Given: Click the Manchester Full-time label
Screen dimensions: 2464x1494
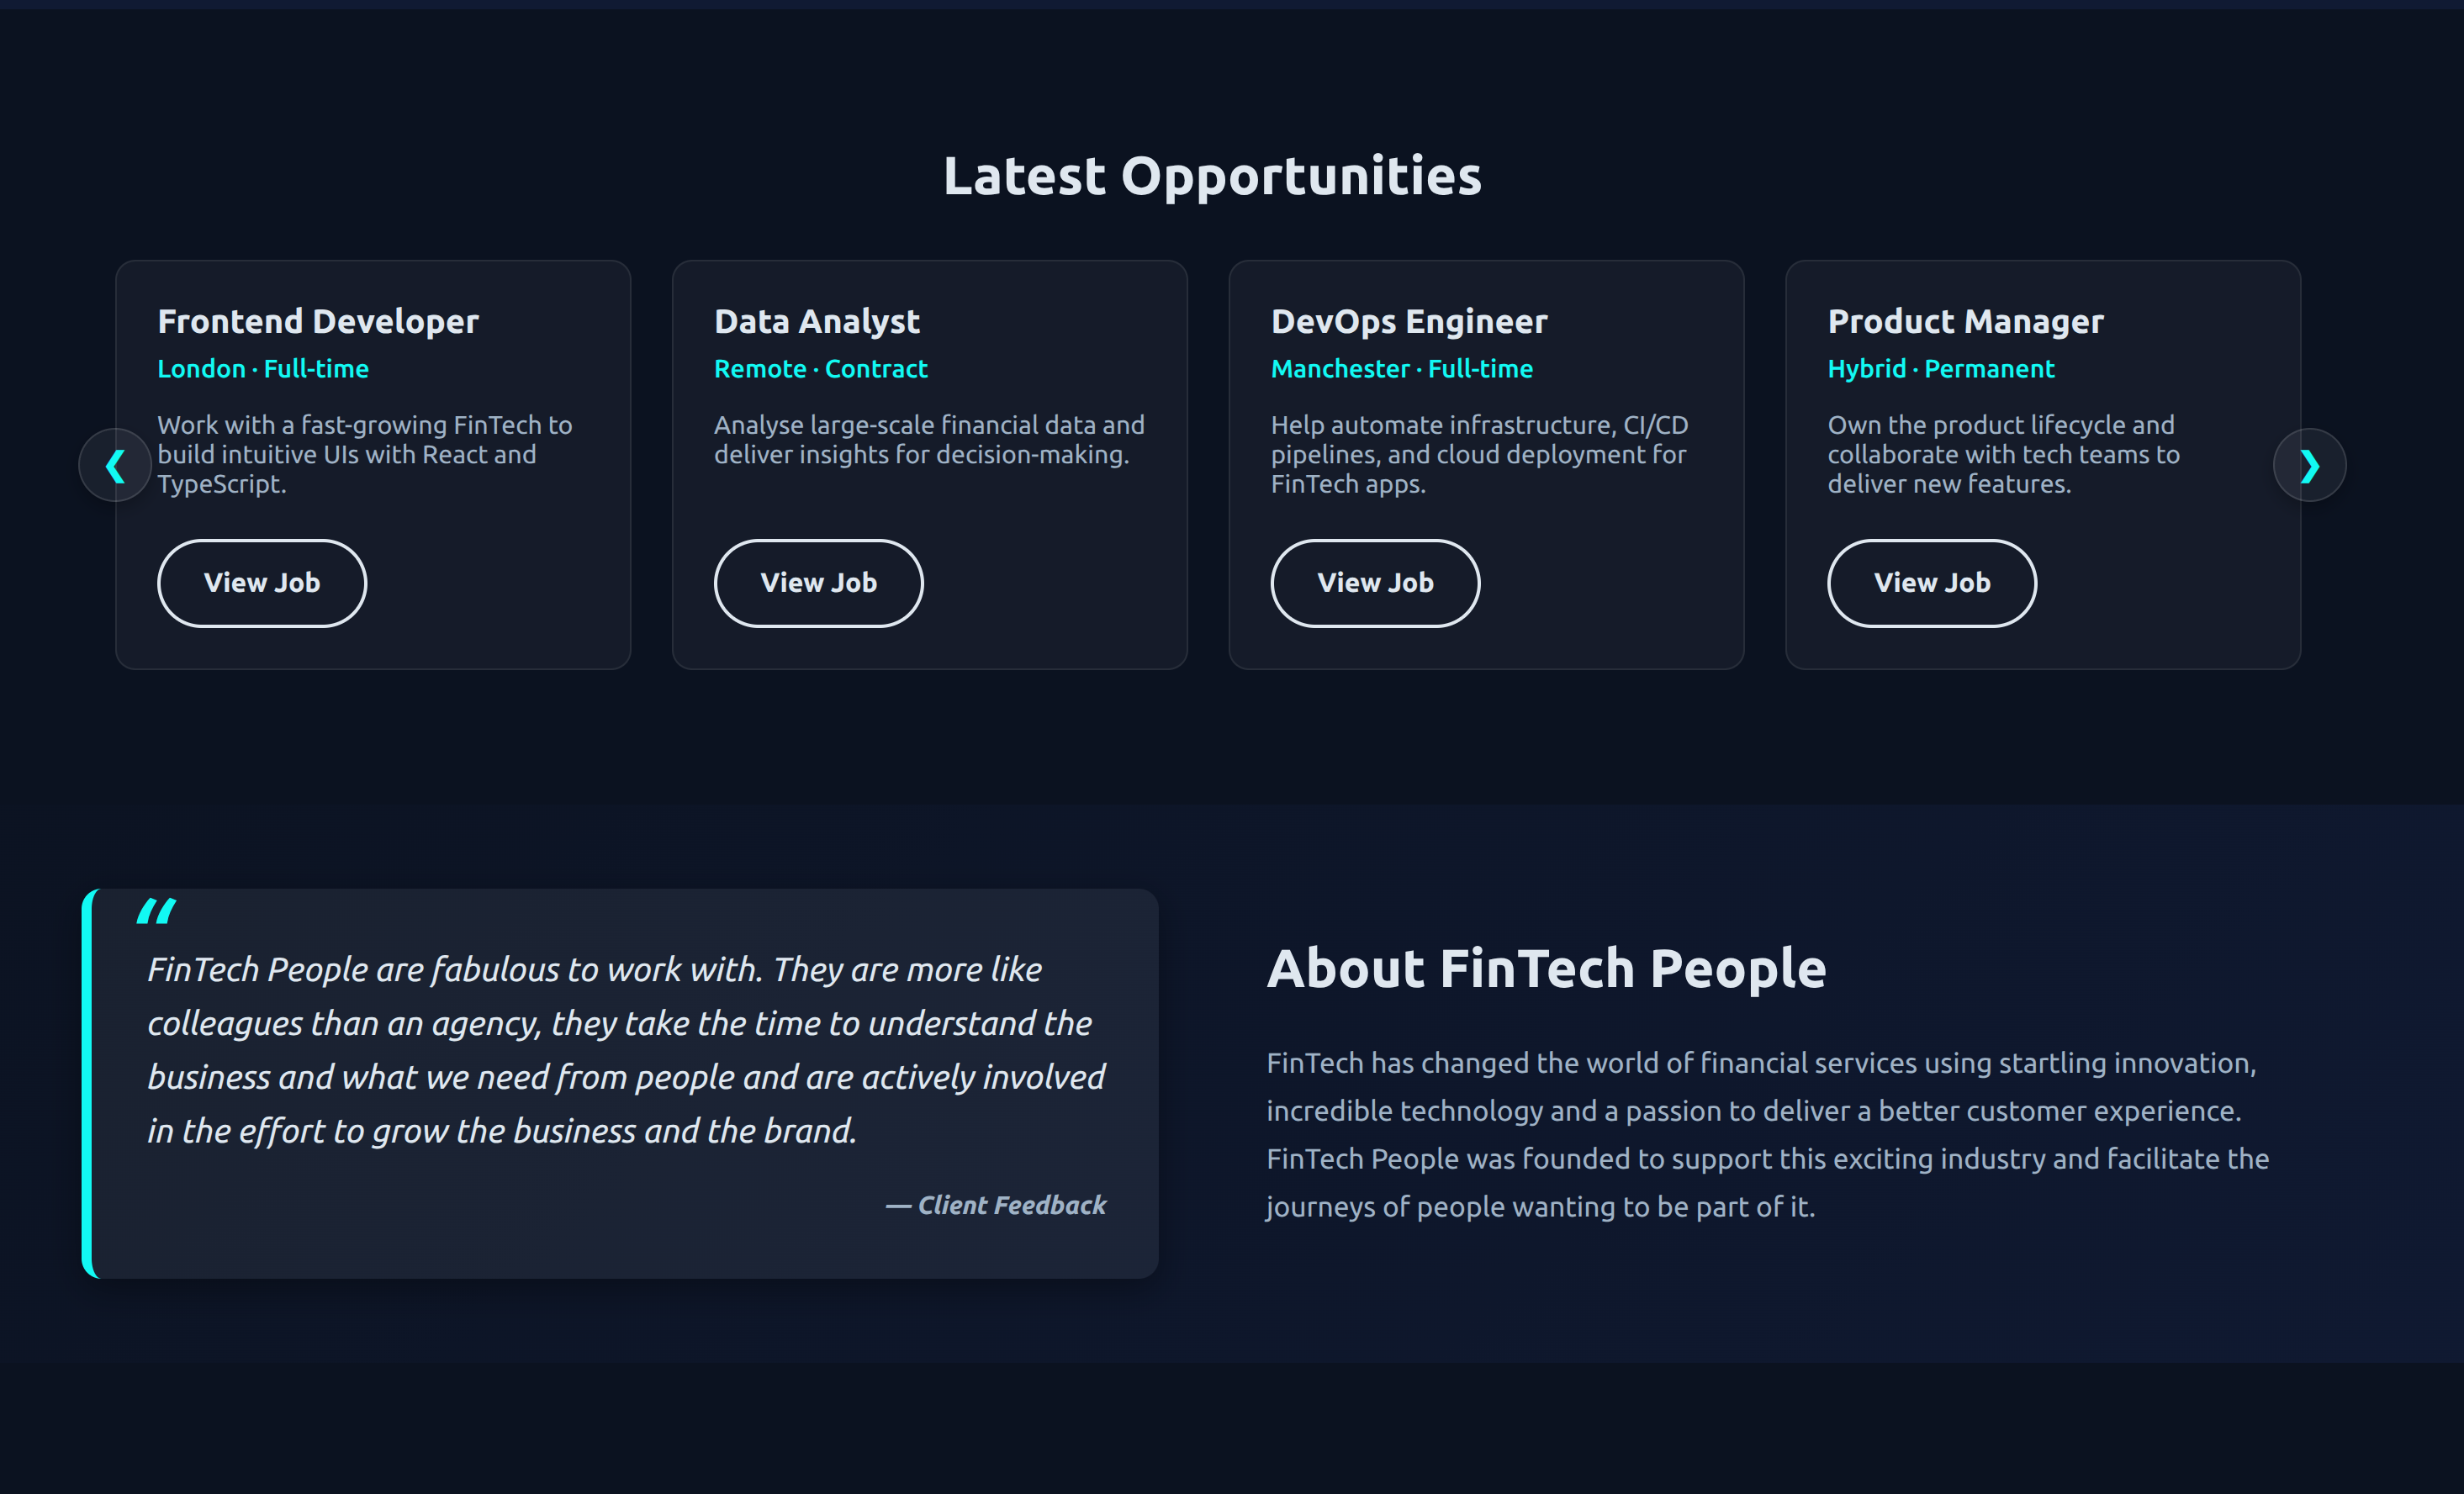Looking at the screenshot, I should (x=1402, y=368).
